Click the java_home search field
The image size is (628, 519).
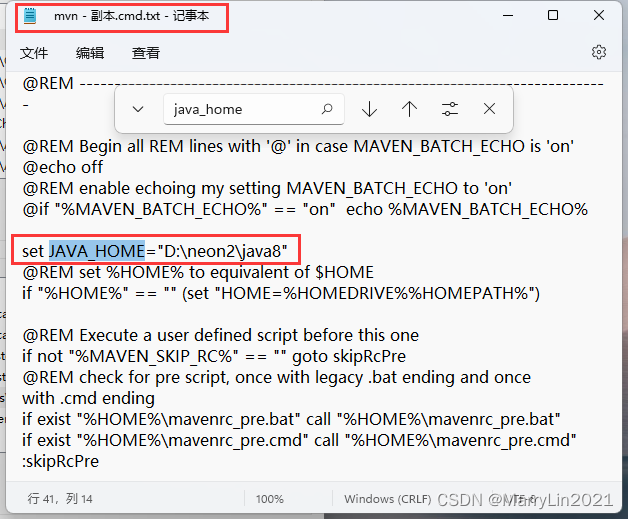coord(254,109)
